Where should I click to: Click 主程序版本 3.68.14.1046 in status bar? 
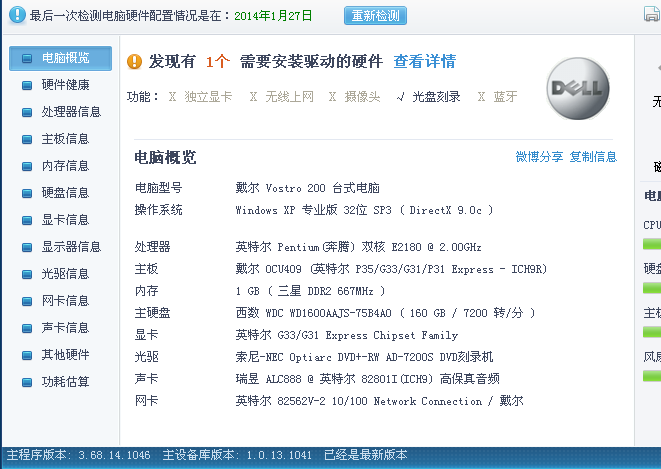[78, 455]
